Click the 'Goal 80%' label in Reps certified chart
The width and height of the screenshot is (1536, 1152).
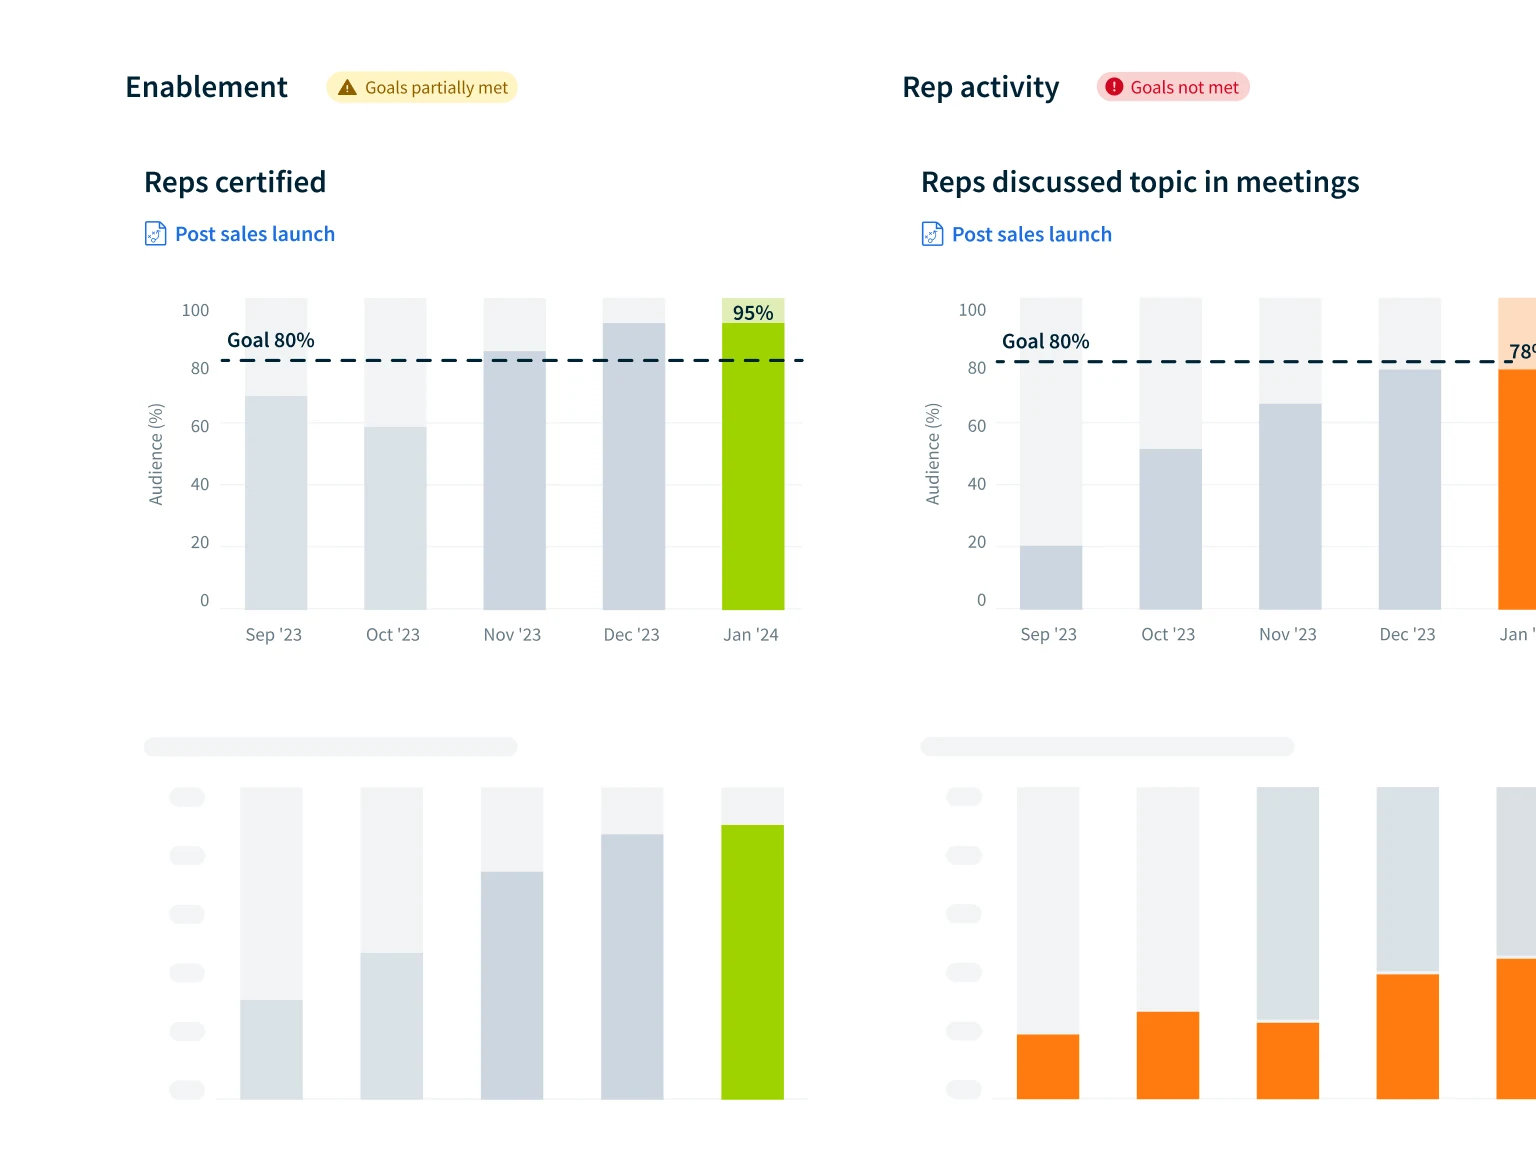(270, 340)
